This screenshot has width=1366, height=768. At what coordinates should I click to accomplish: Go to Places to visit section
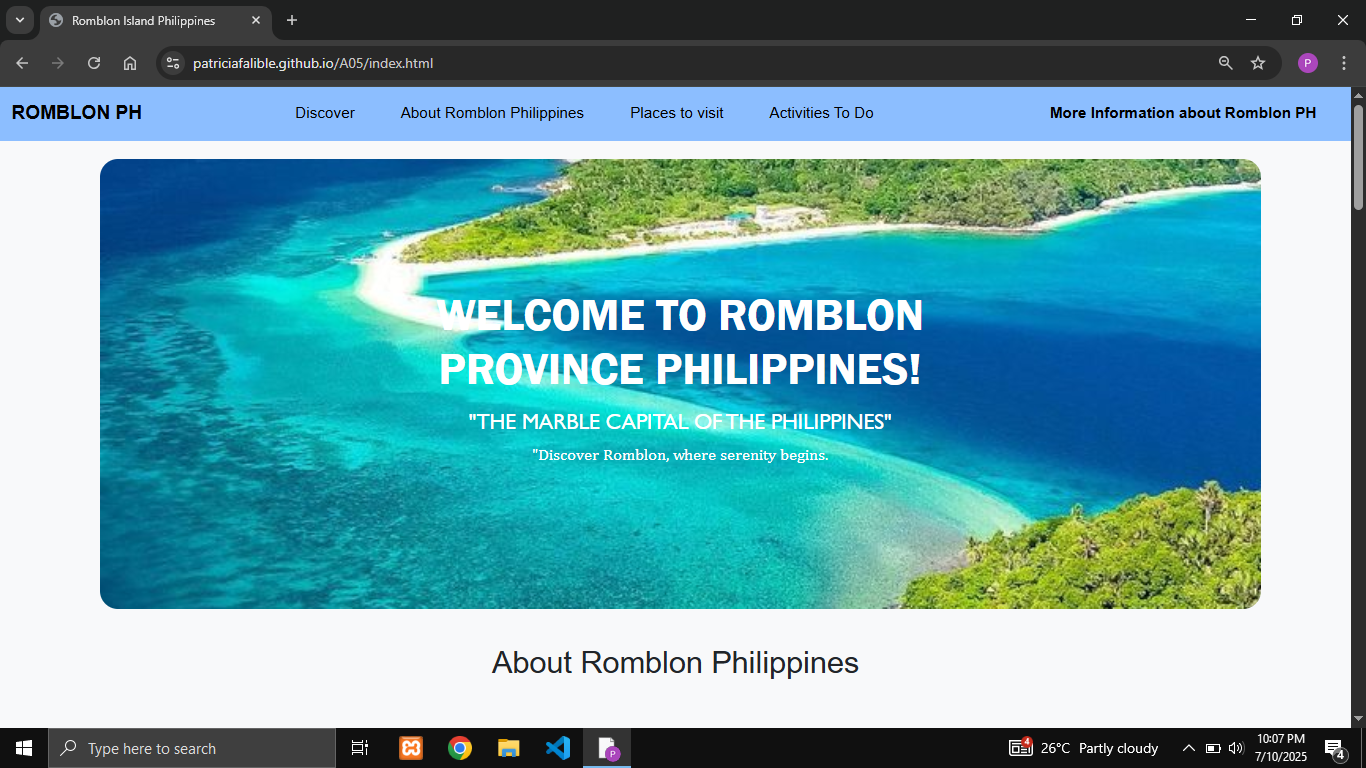[676, 113]
